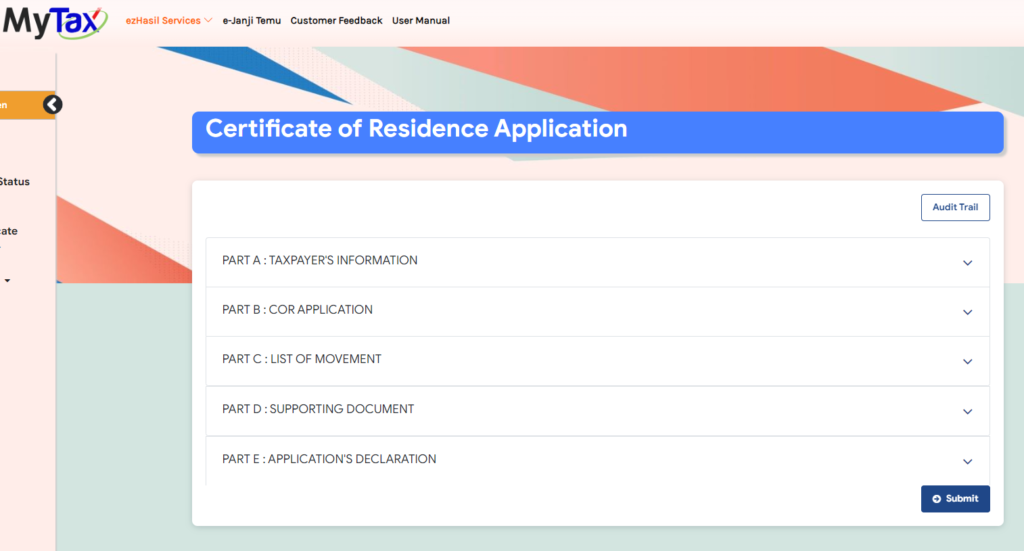Click the Certificate of Residence Application heading
Image resolution: width=1024 pixels, height=551 pixels.
[x=416, y=129]
